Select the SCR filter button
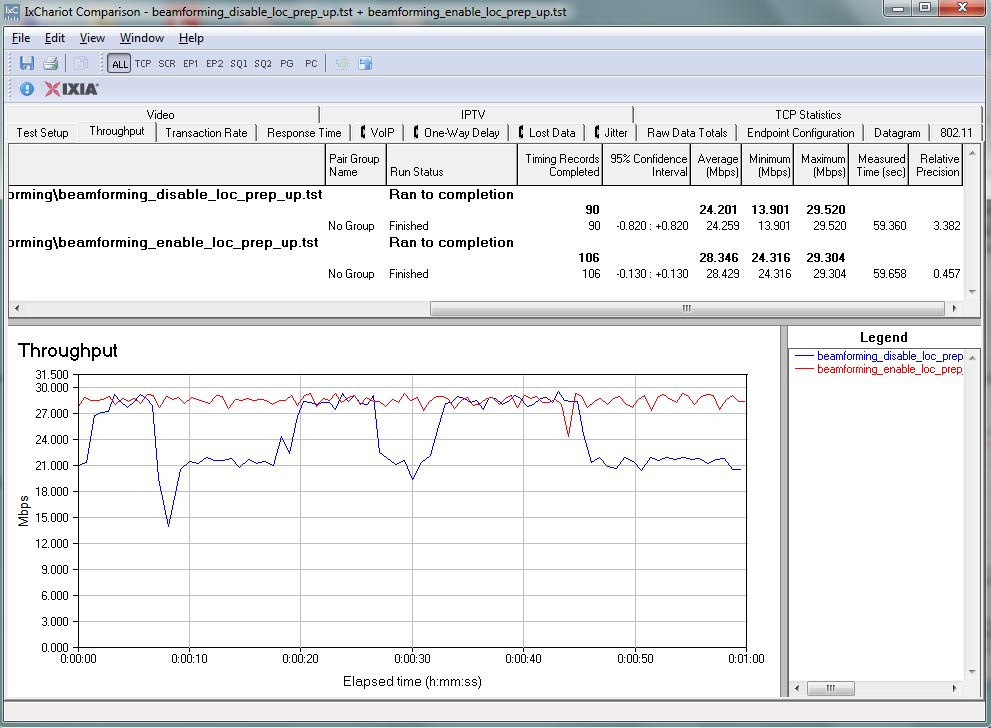This screenshot has width=991, height=728. click(x=167, y=63)
